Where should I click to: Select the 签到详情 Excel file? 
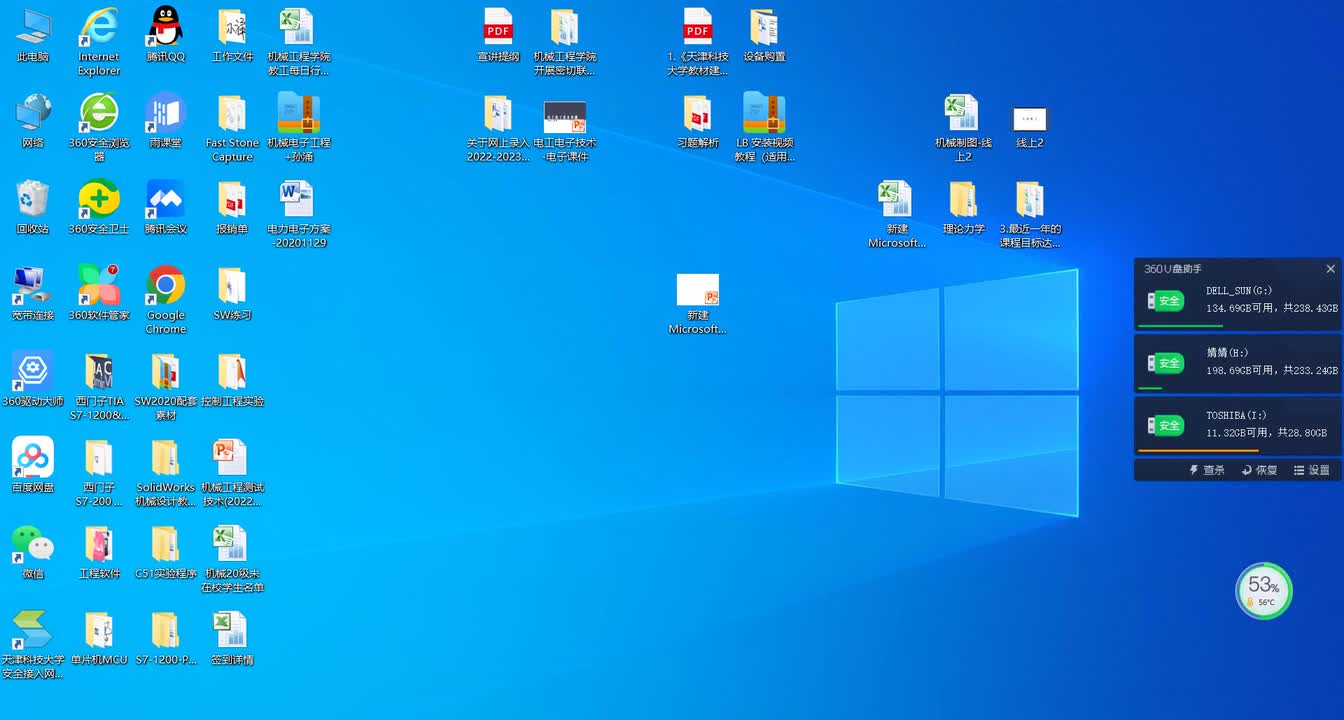pyautogui.click(x=232, y=638)
